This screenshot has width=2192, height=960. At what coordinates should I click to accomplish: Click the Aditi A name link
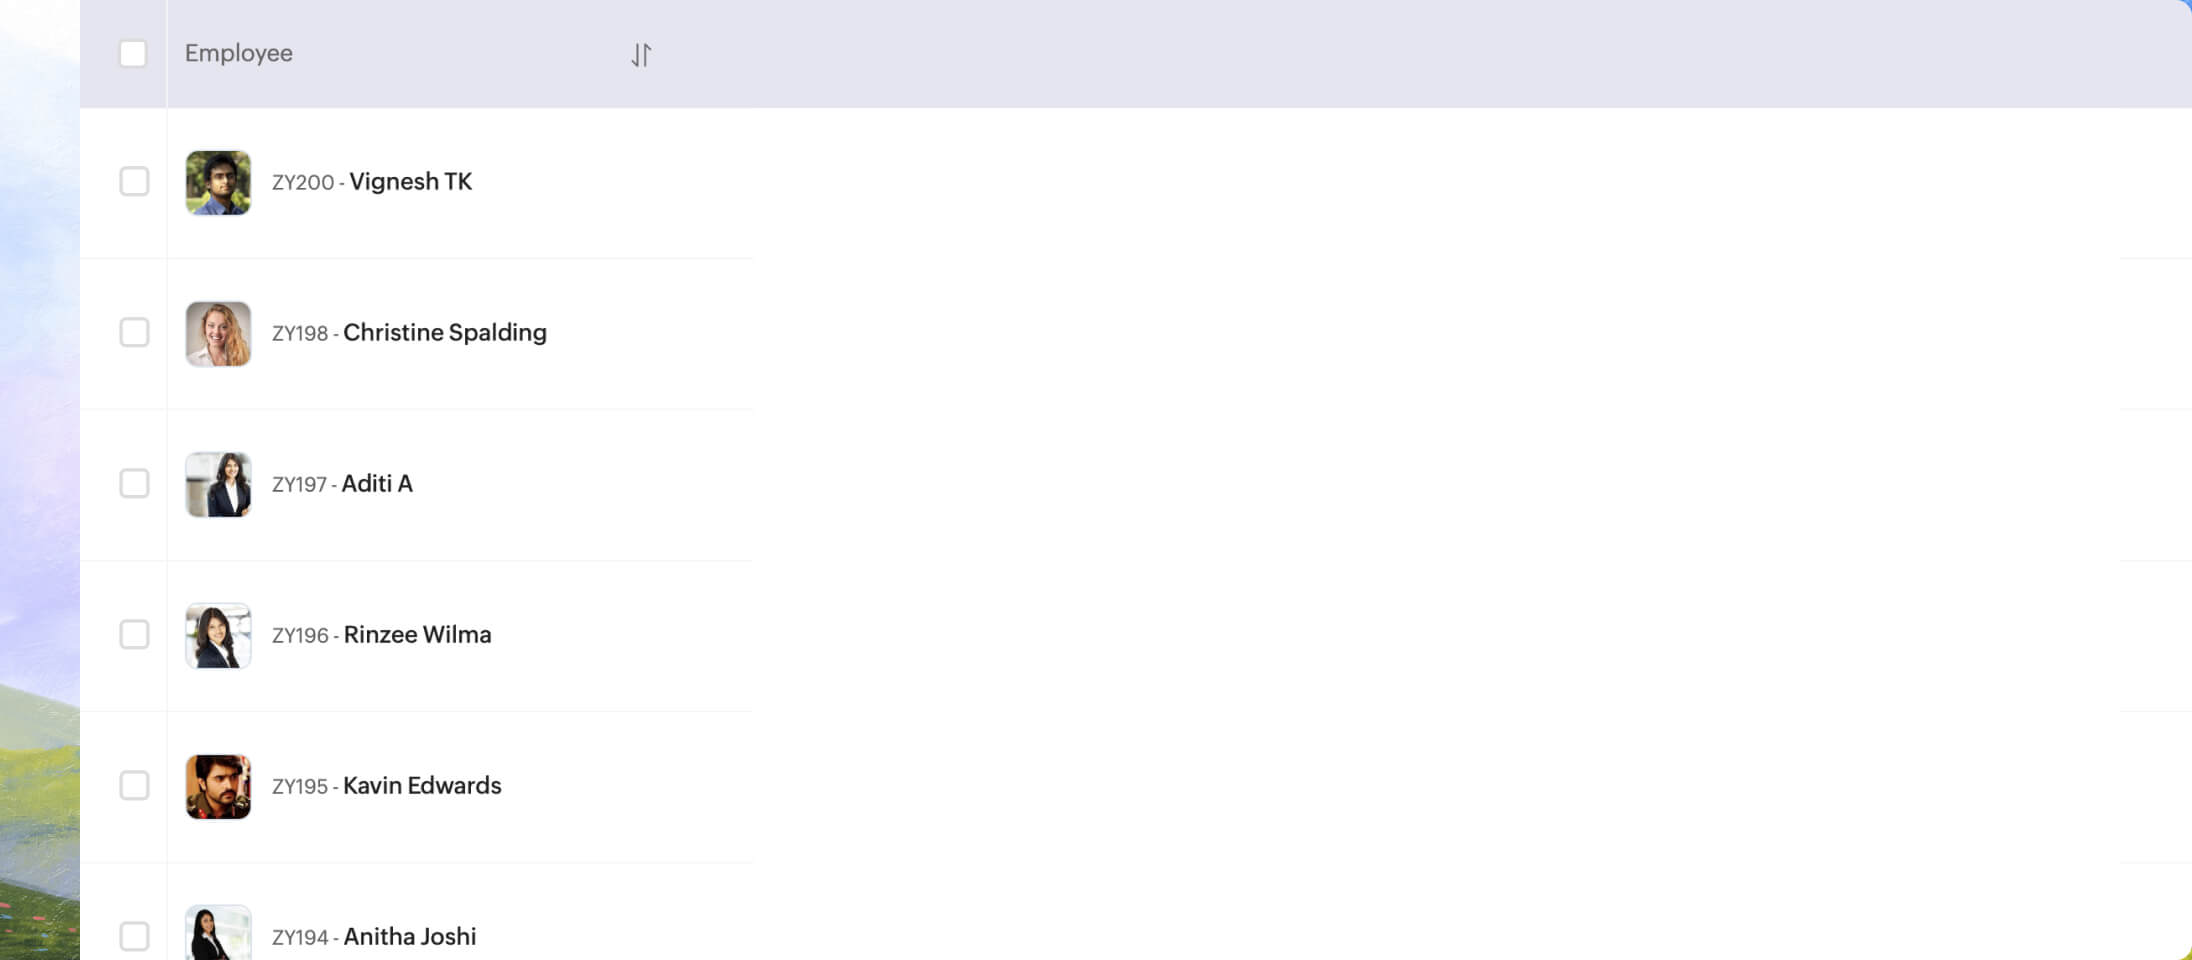point(377,483)
